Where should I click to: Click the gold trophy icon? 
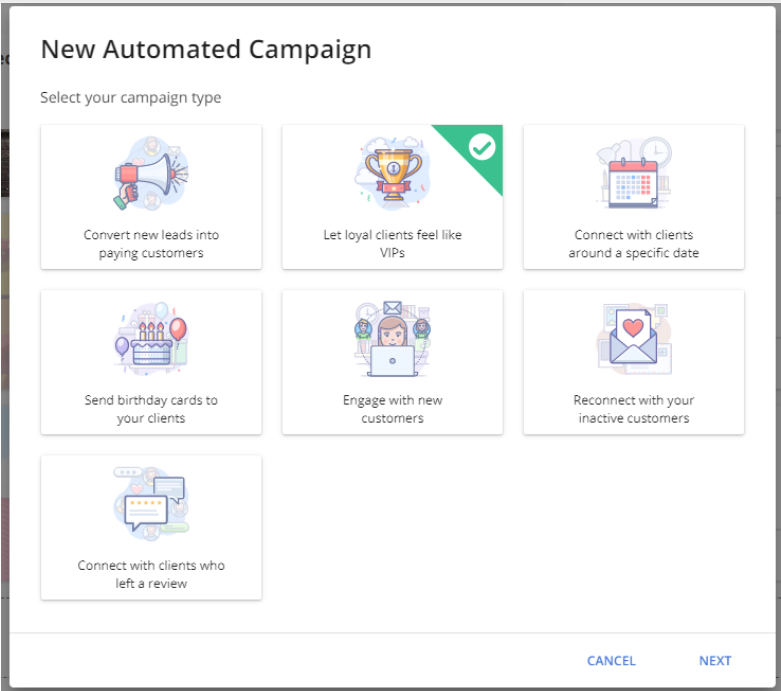(392, 173)
